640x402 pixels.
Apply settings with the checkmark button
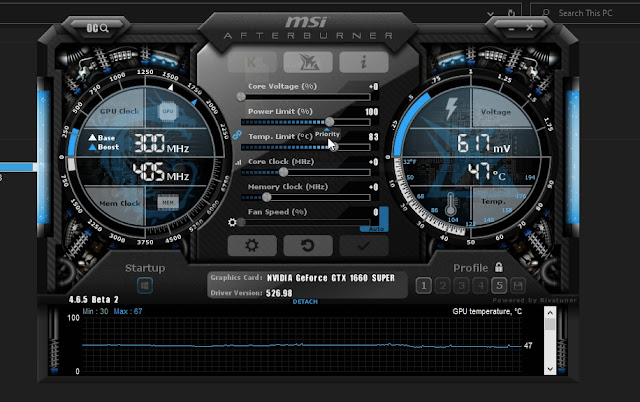364,246
